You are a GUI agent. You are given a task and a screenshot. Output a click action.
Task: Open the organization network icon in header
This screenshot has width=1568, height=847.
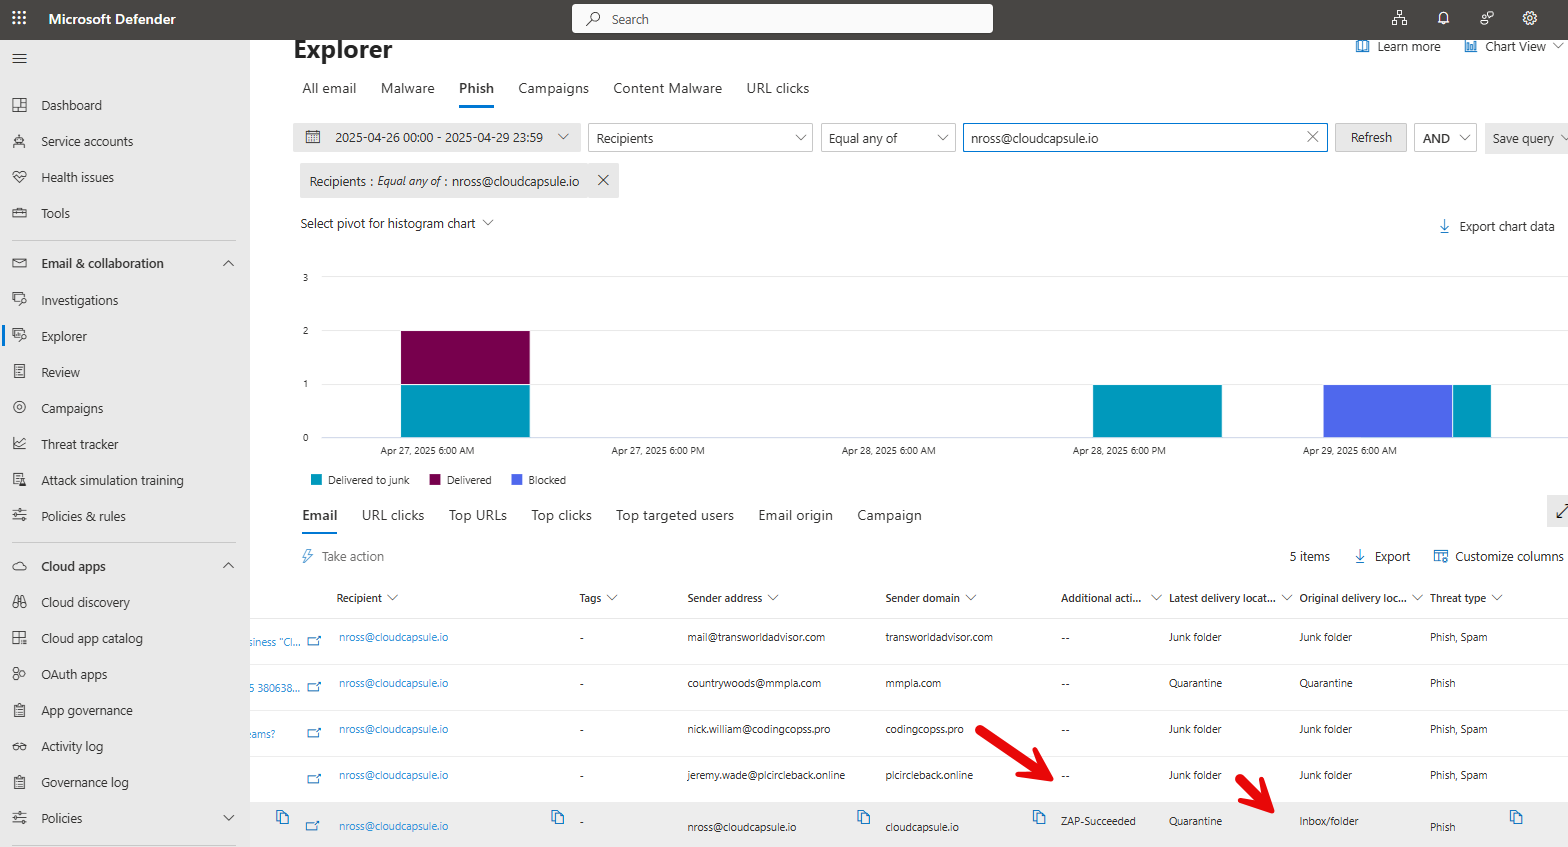click(x=1399, y=18)
